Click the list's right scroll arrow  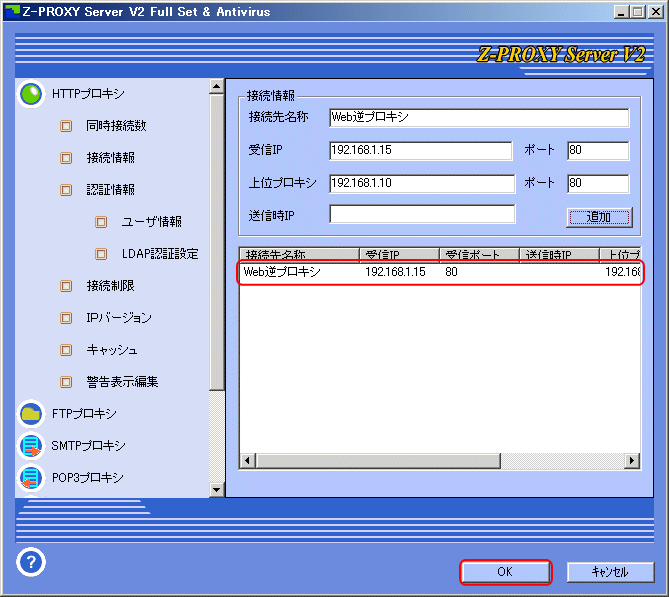coord(632,461)
